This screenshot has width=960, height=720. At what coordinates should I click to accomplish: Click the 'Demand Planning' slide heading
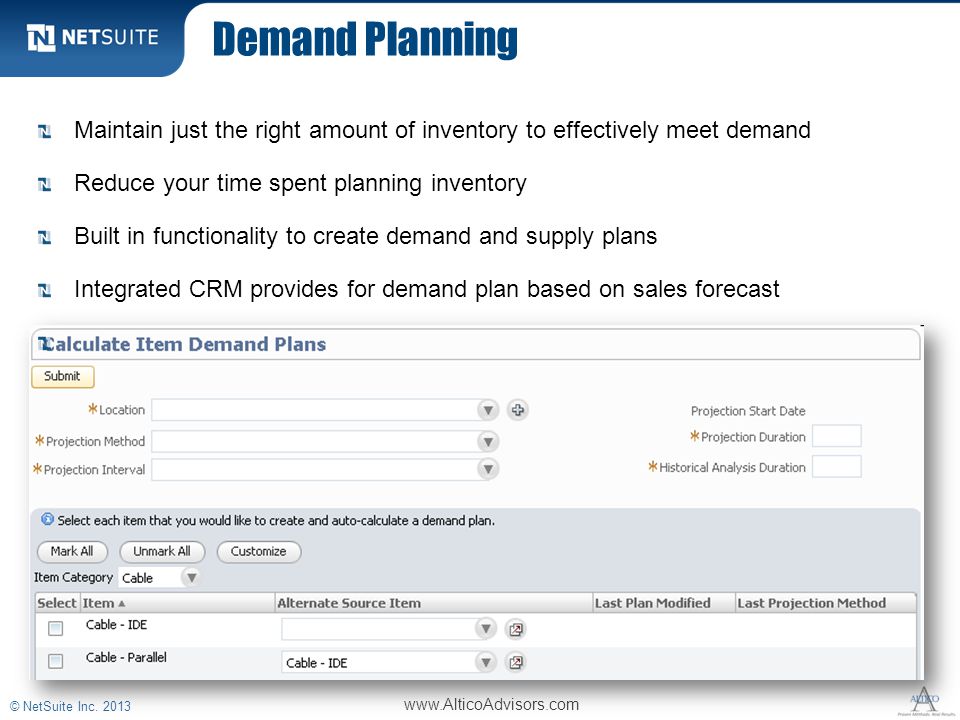pyautogui.click(x=366, y=39)
